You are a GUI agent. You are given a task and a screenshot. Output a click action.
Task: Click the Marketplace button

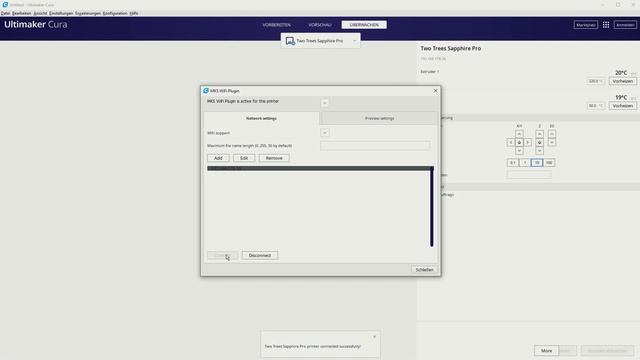click(586, 25)
